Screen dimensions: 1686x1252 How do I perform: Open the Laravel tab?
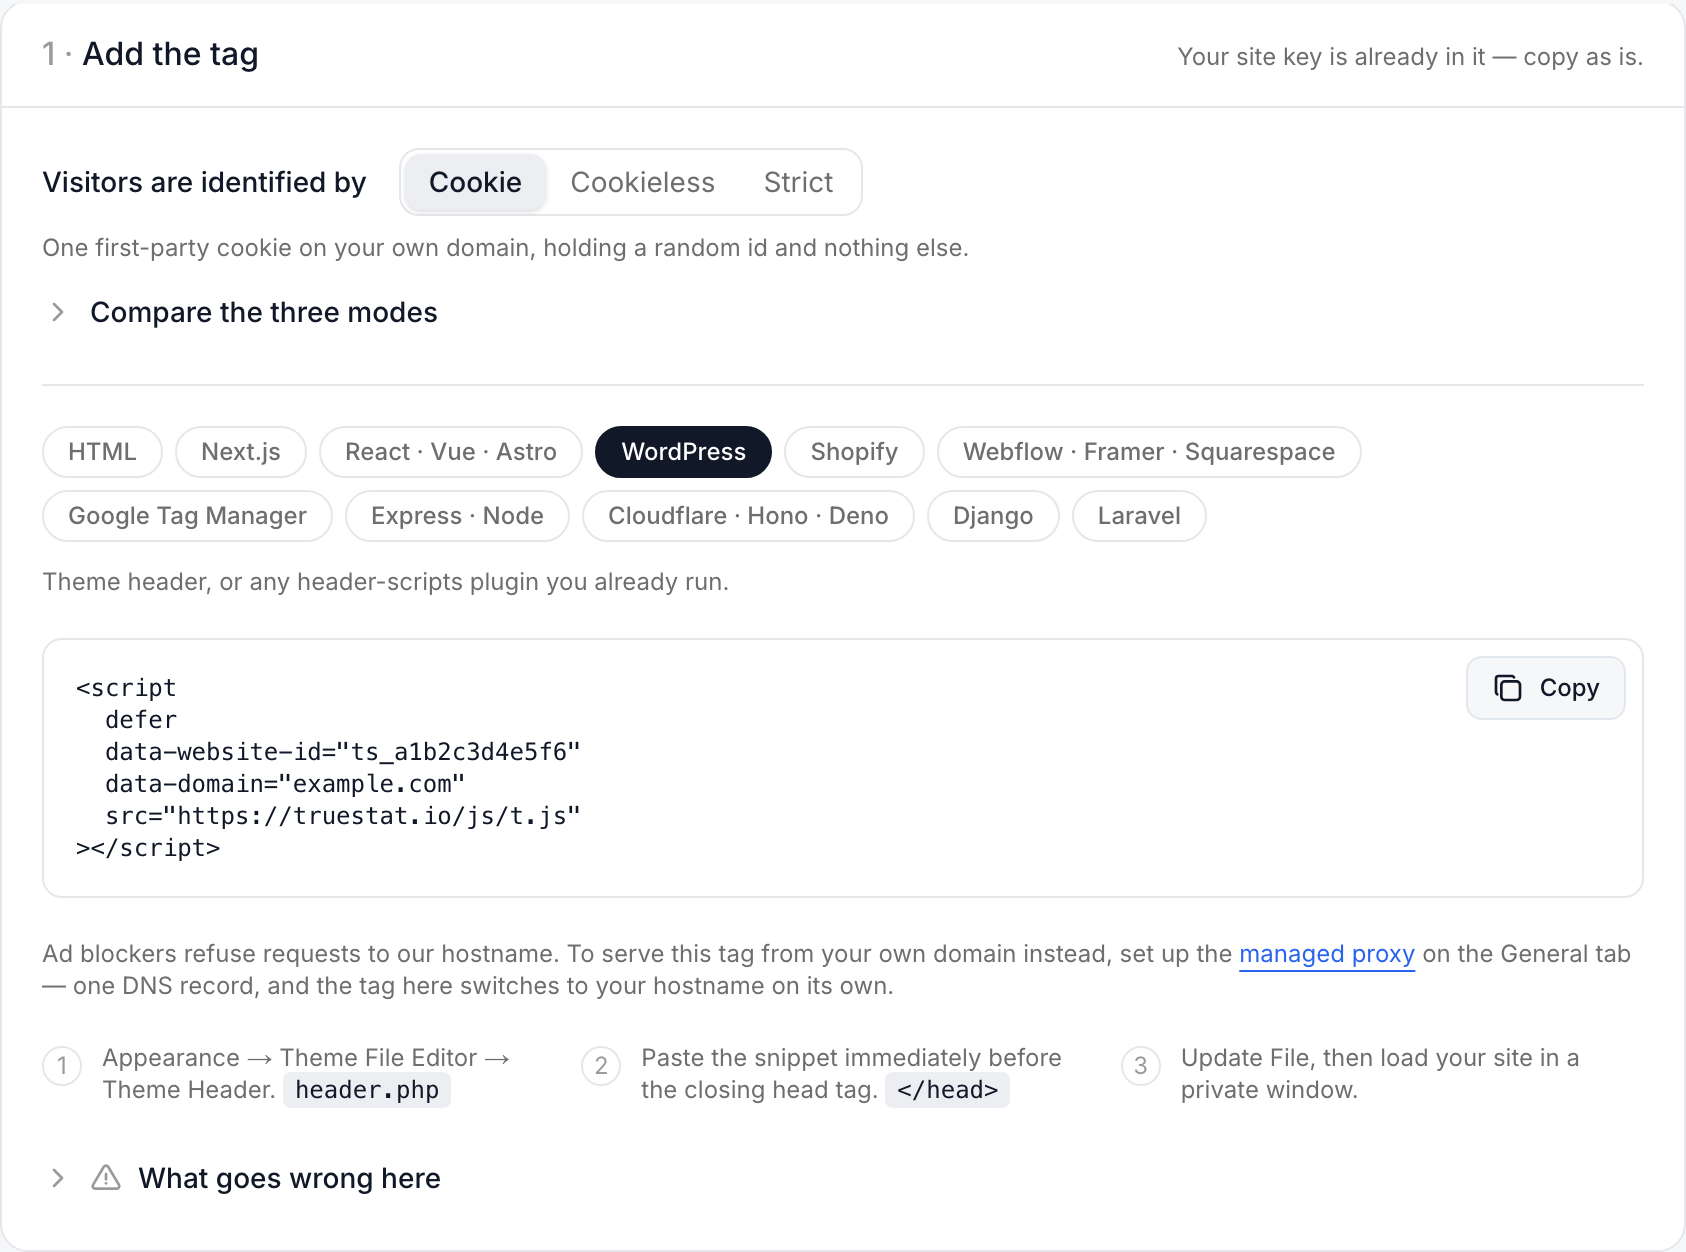[x=1139, y=516]
